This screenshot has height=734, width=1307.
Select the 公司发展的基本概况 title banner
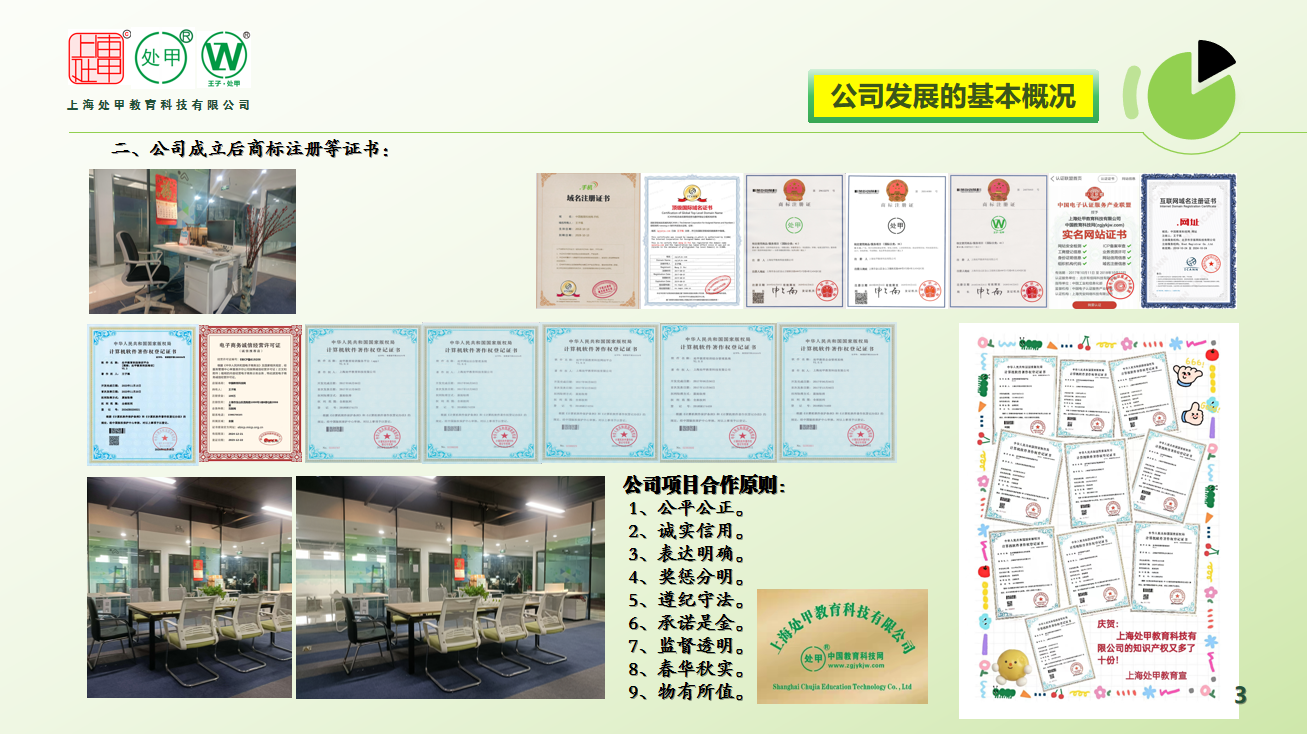click(x=952, y=97)
